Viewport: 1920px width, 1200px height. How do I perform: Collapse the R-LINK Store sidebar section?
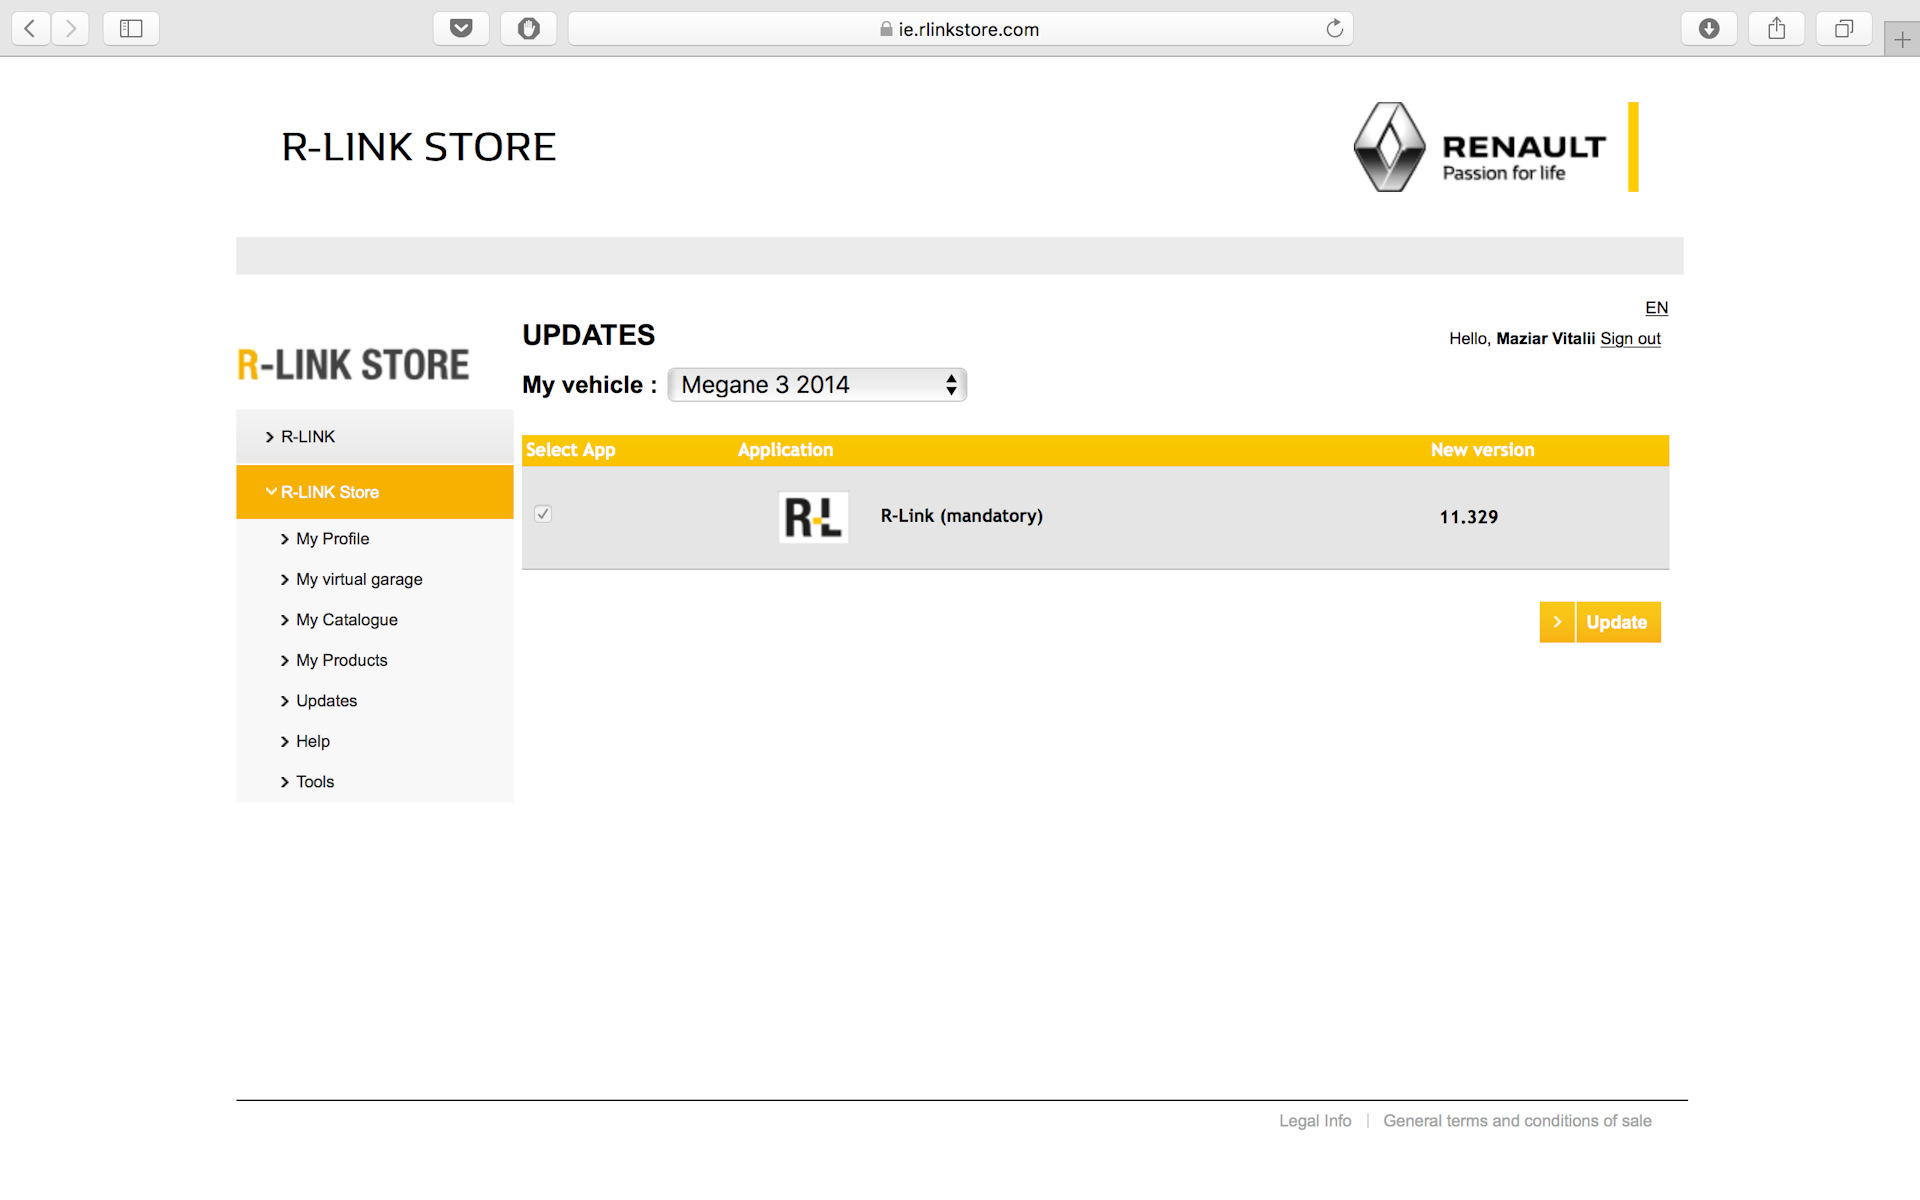tap(330, 492)
